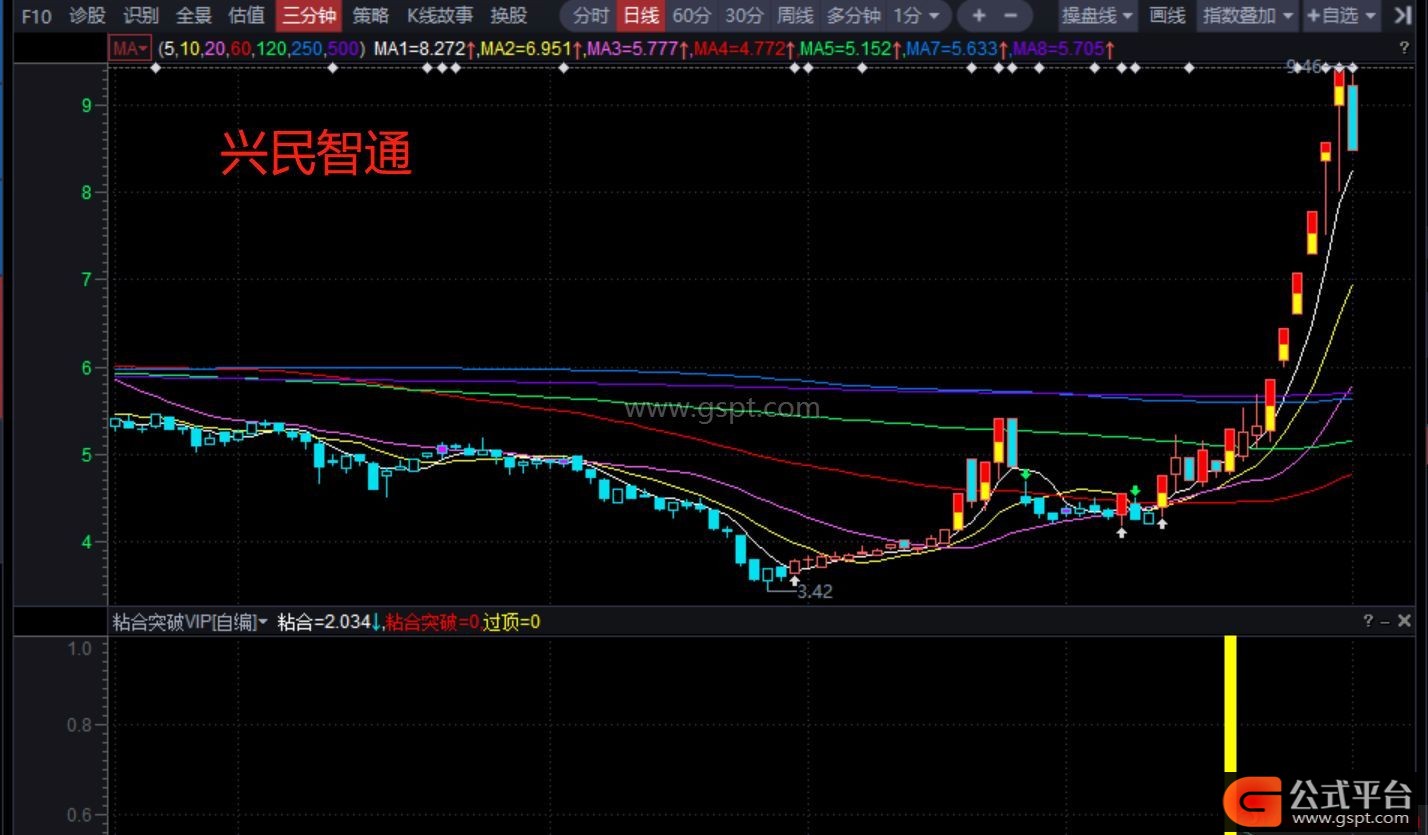Screen dimensions: 1428x835
Task: Open the 全景 panorama view
Action: click(x=193, y=15)
